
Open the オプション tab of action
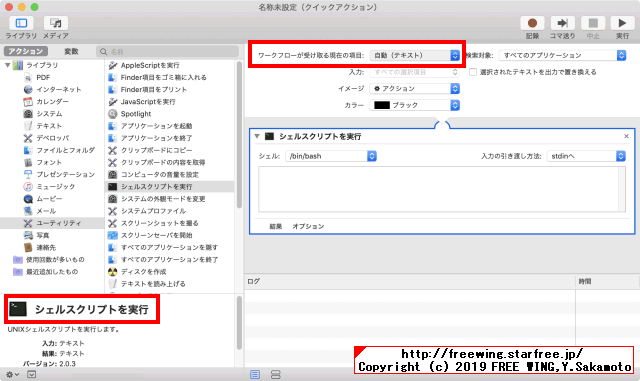click(x=308, y=226)
